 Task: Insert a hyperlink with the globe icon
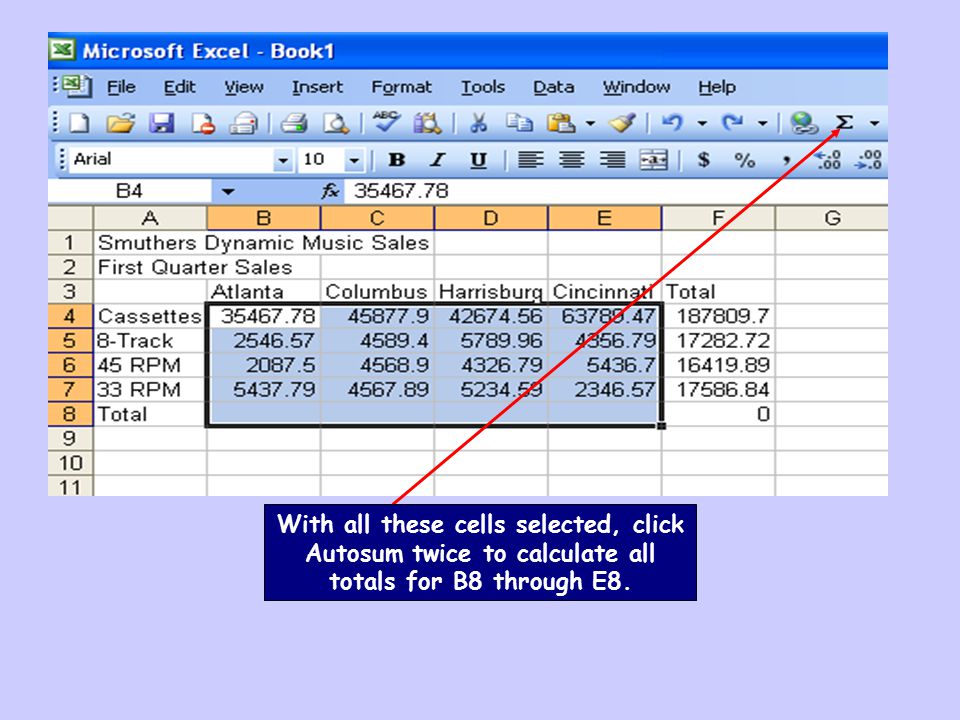804,123
